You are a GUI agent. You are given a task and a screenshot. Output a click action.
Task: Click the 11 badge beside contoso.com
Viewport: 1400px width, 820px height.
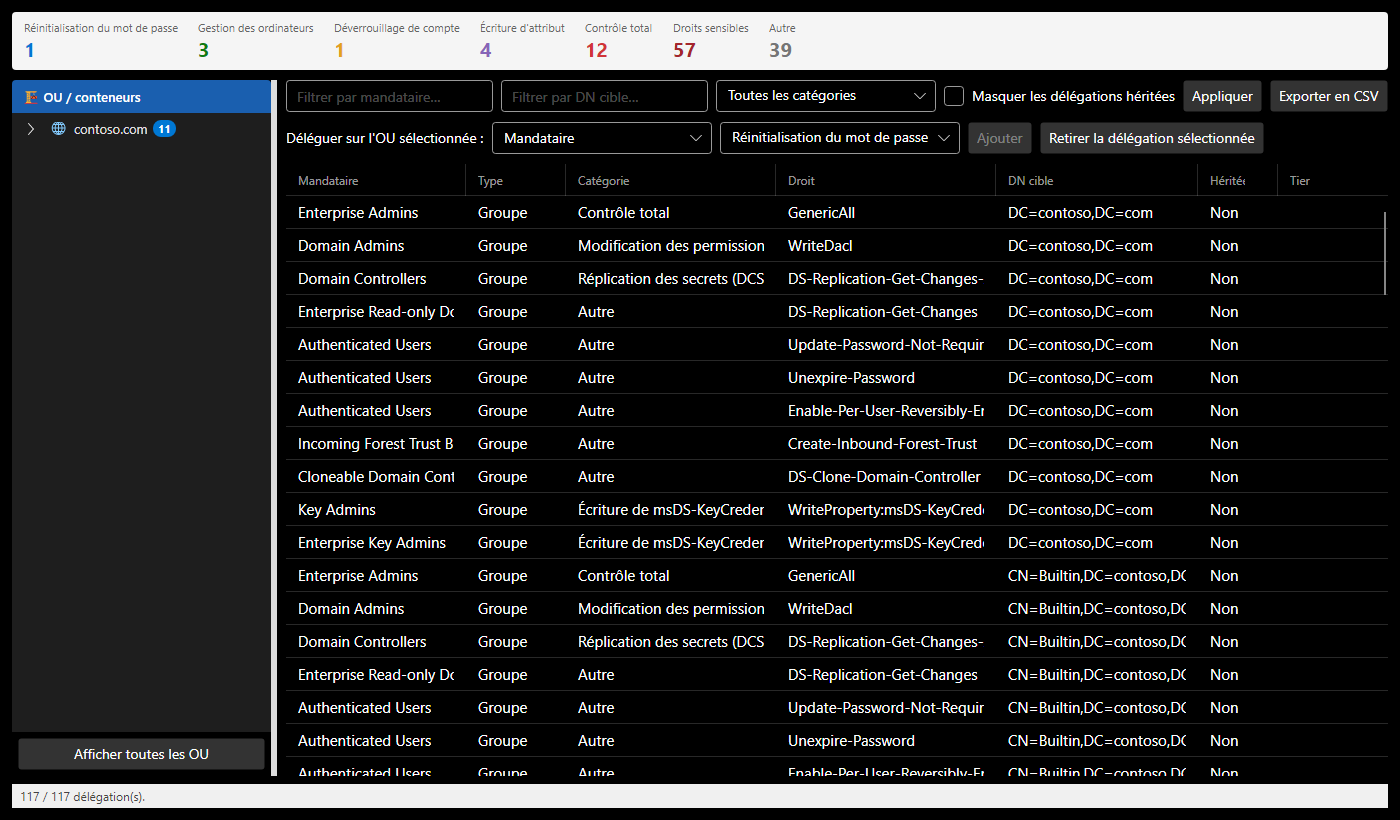point(164,129)
